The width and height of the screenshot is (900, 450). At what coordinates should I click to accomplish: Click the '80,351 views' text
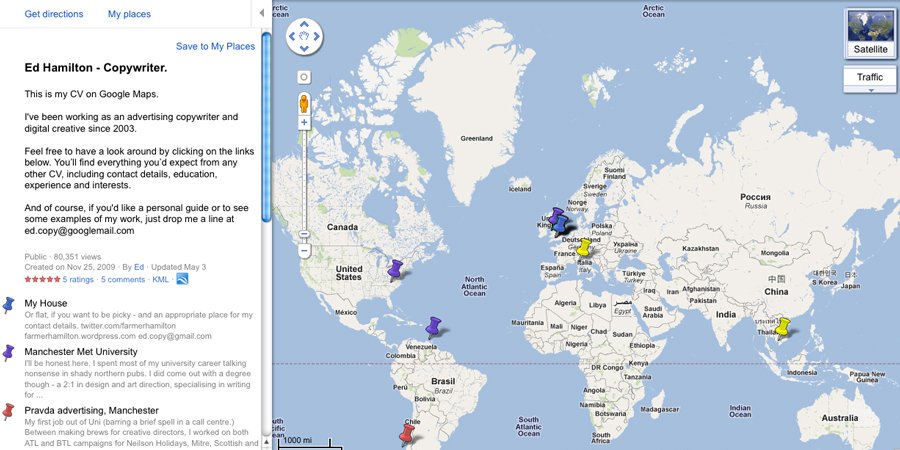pos(76,257)
